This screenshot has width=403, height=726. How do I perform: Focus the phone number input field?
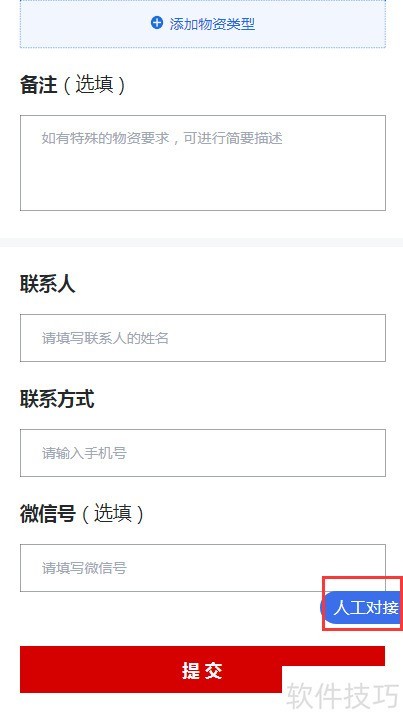[x=203, y=453]
